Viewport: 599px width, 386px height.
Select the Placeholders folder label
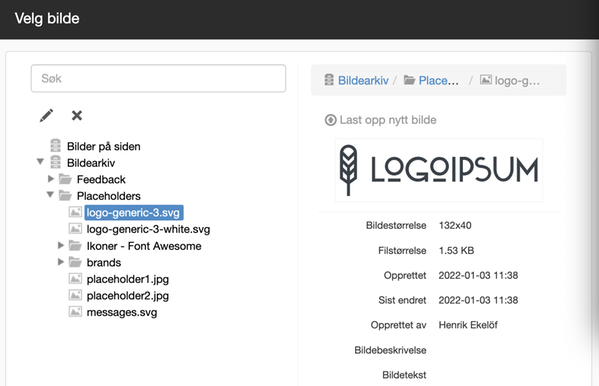point(109,196)
